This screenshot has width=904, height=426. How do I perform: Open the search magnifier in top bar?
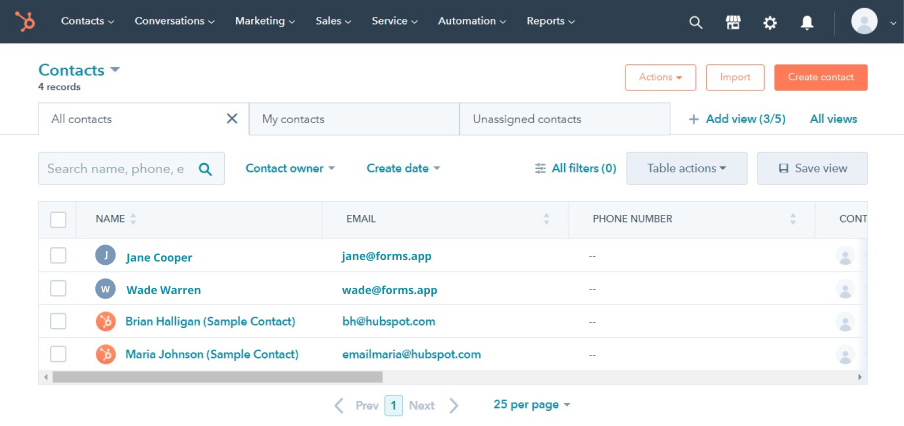tap(696, 22)
